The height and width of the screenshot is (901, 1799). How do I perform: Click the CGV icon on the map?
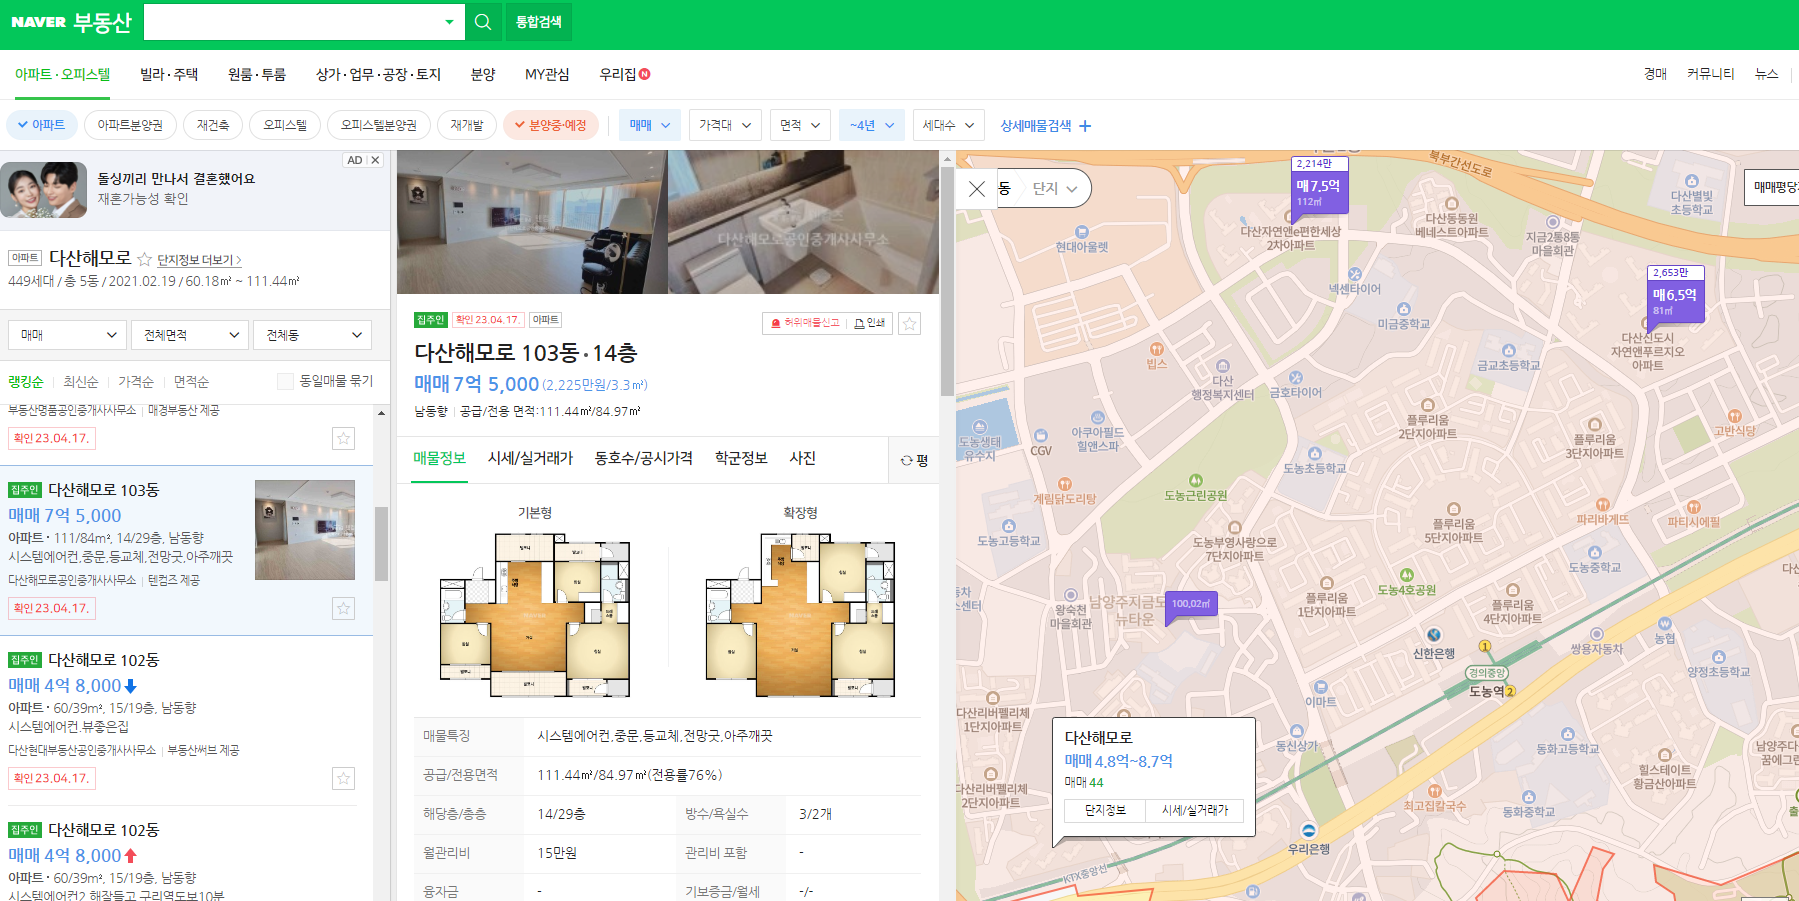tap(1041, 436)
